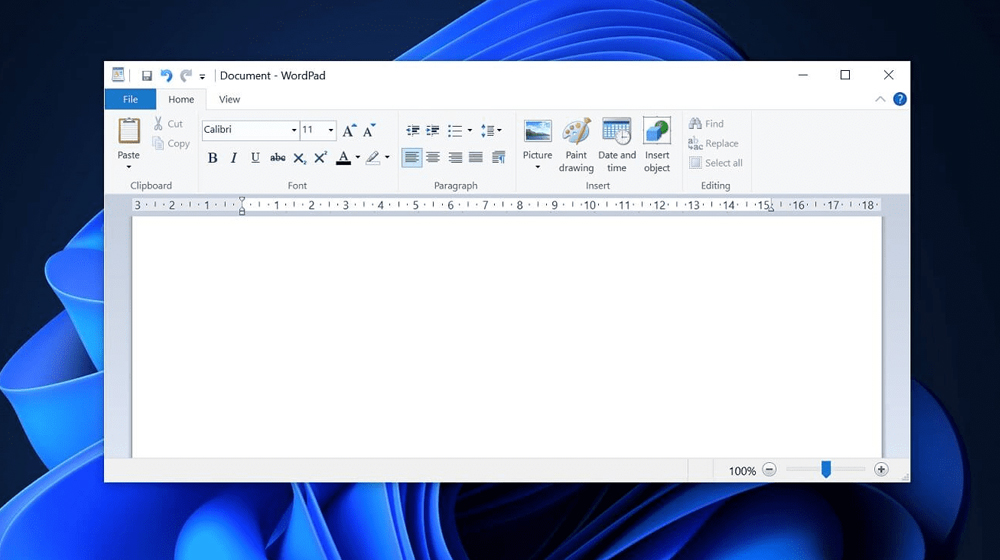Image resolution: width=1000 pixels, height=560 pixels.
Task: Align text left
Action: pos(412,157)
